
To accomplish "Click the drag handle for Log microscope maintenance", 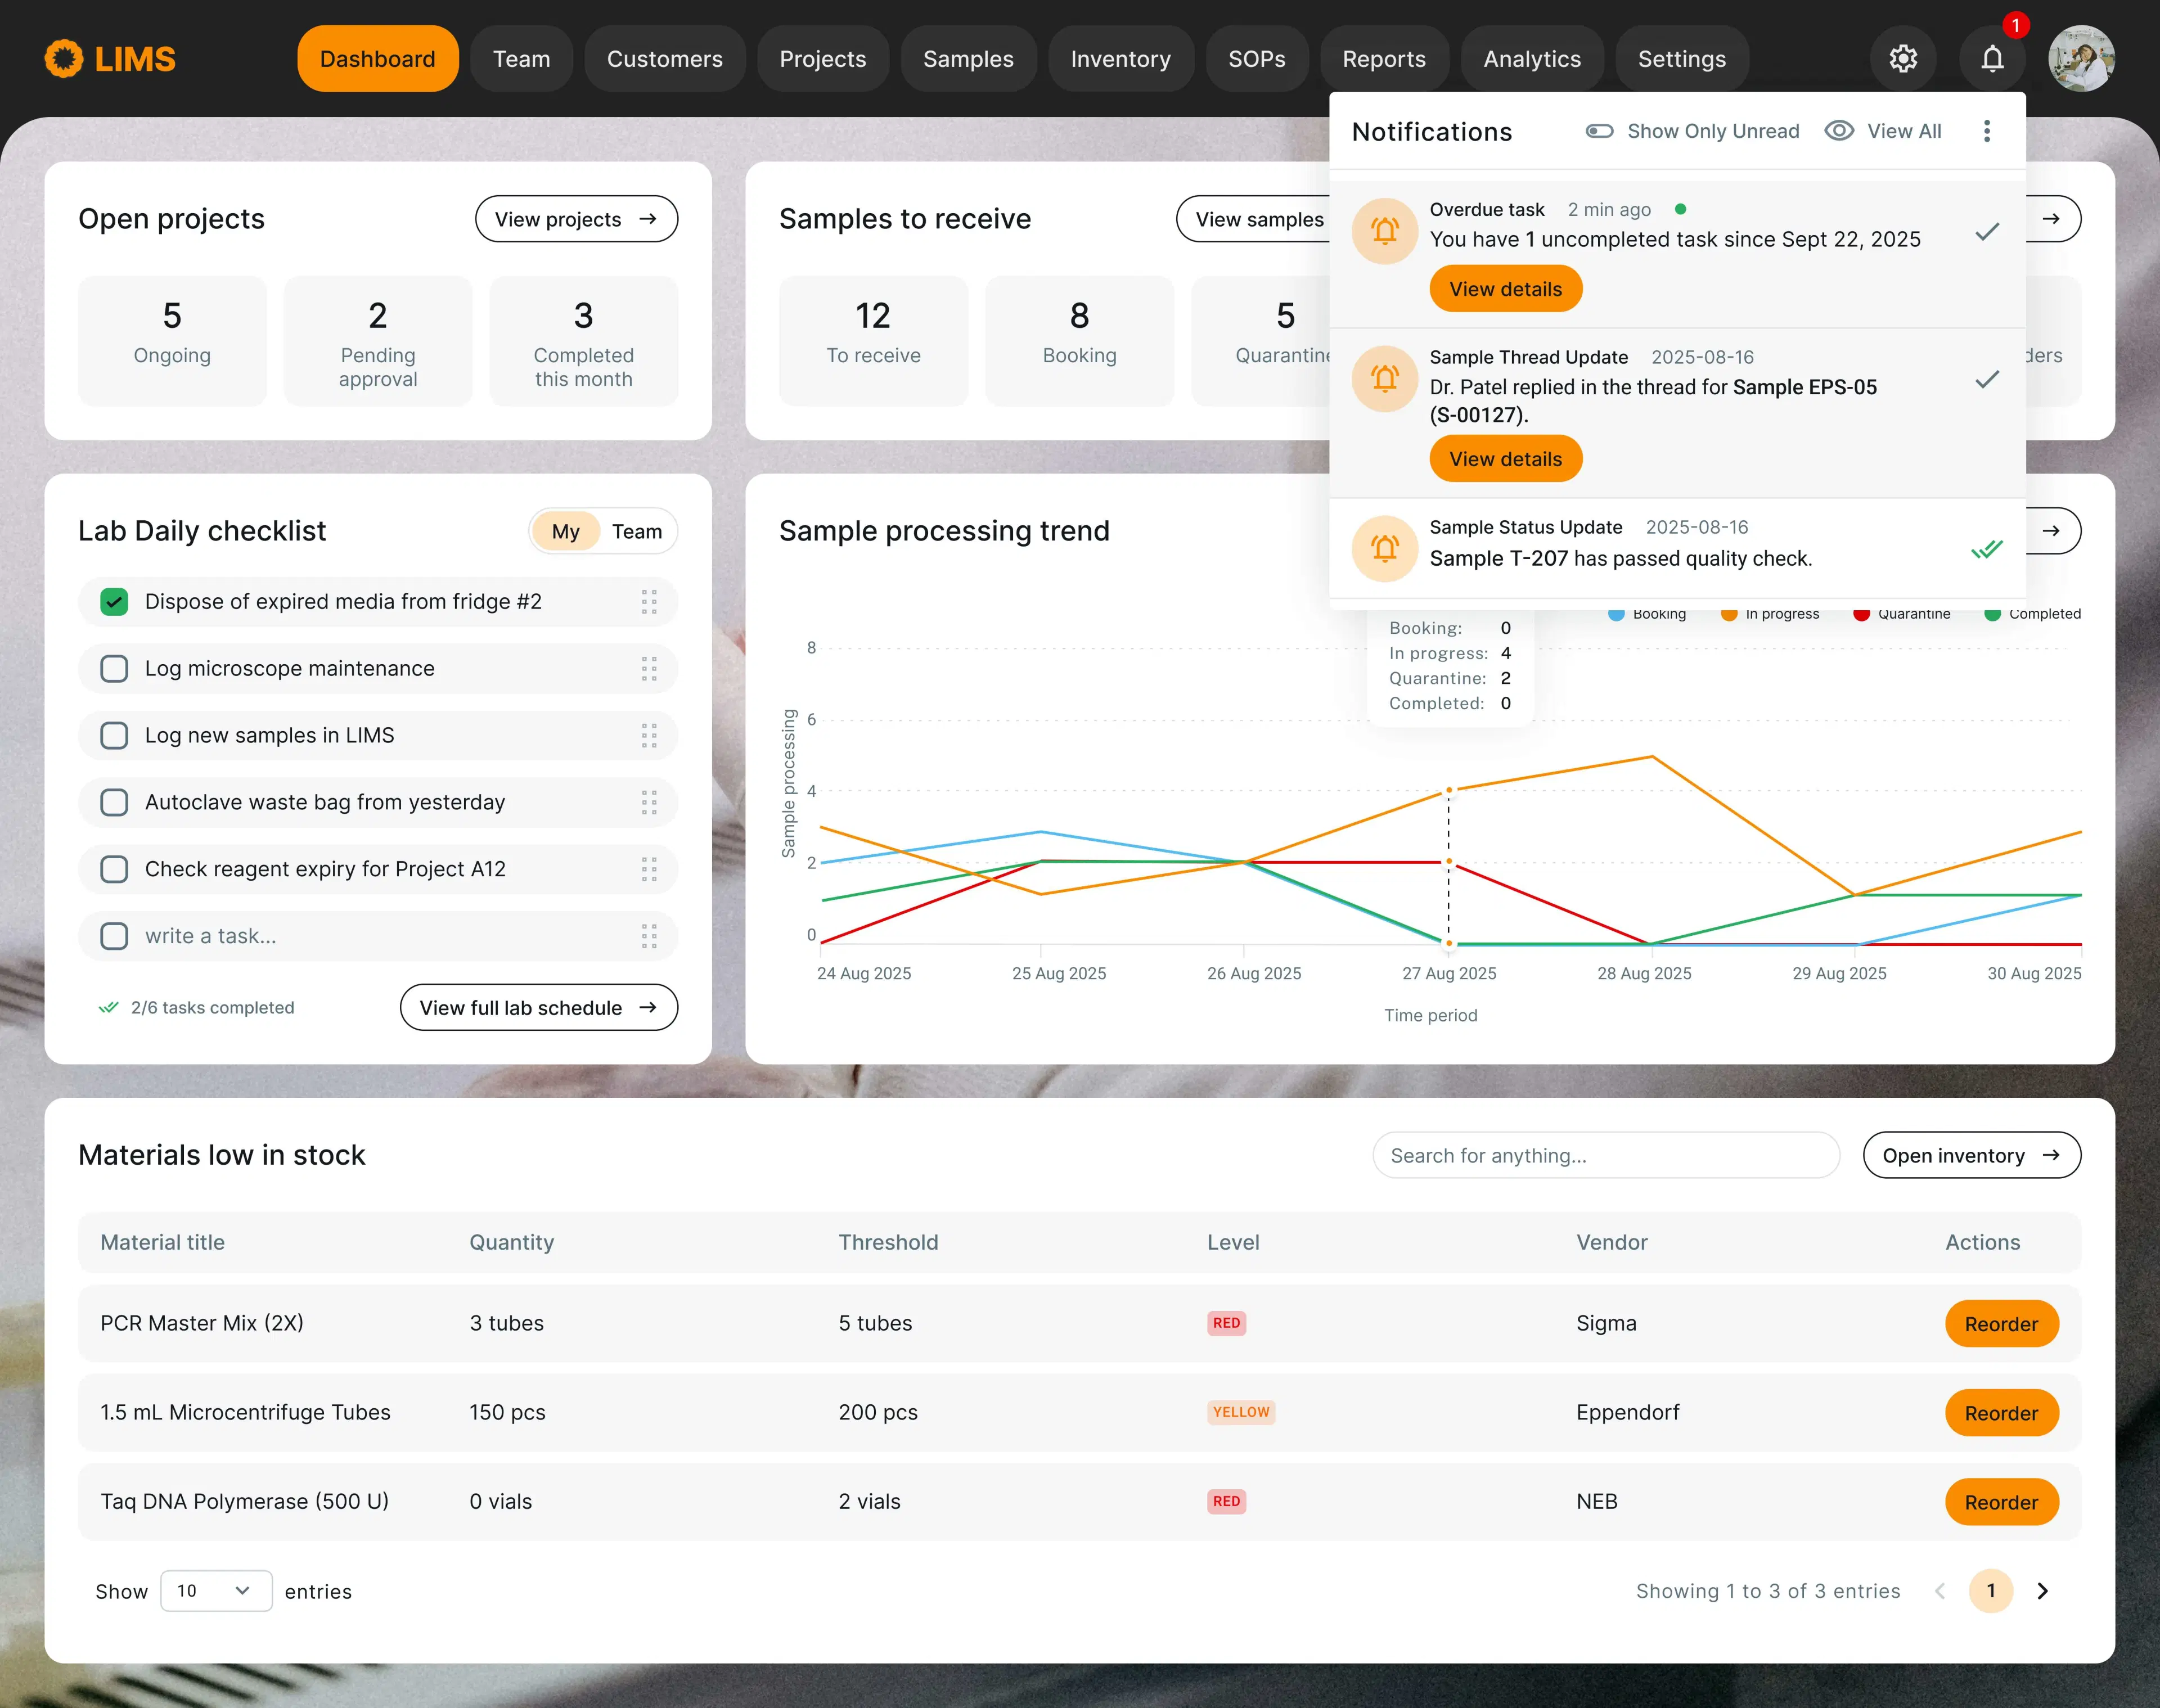I will (649, 669).
